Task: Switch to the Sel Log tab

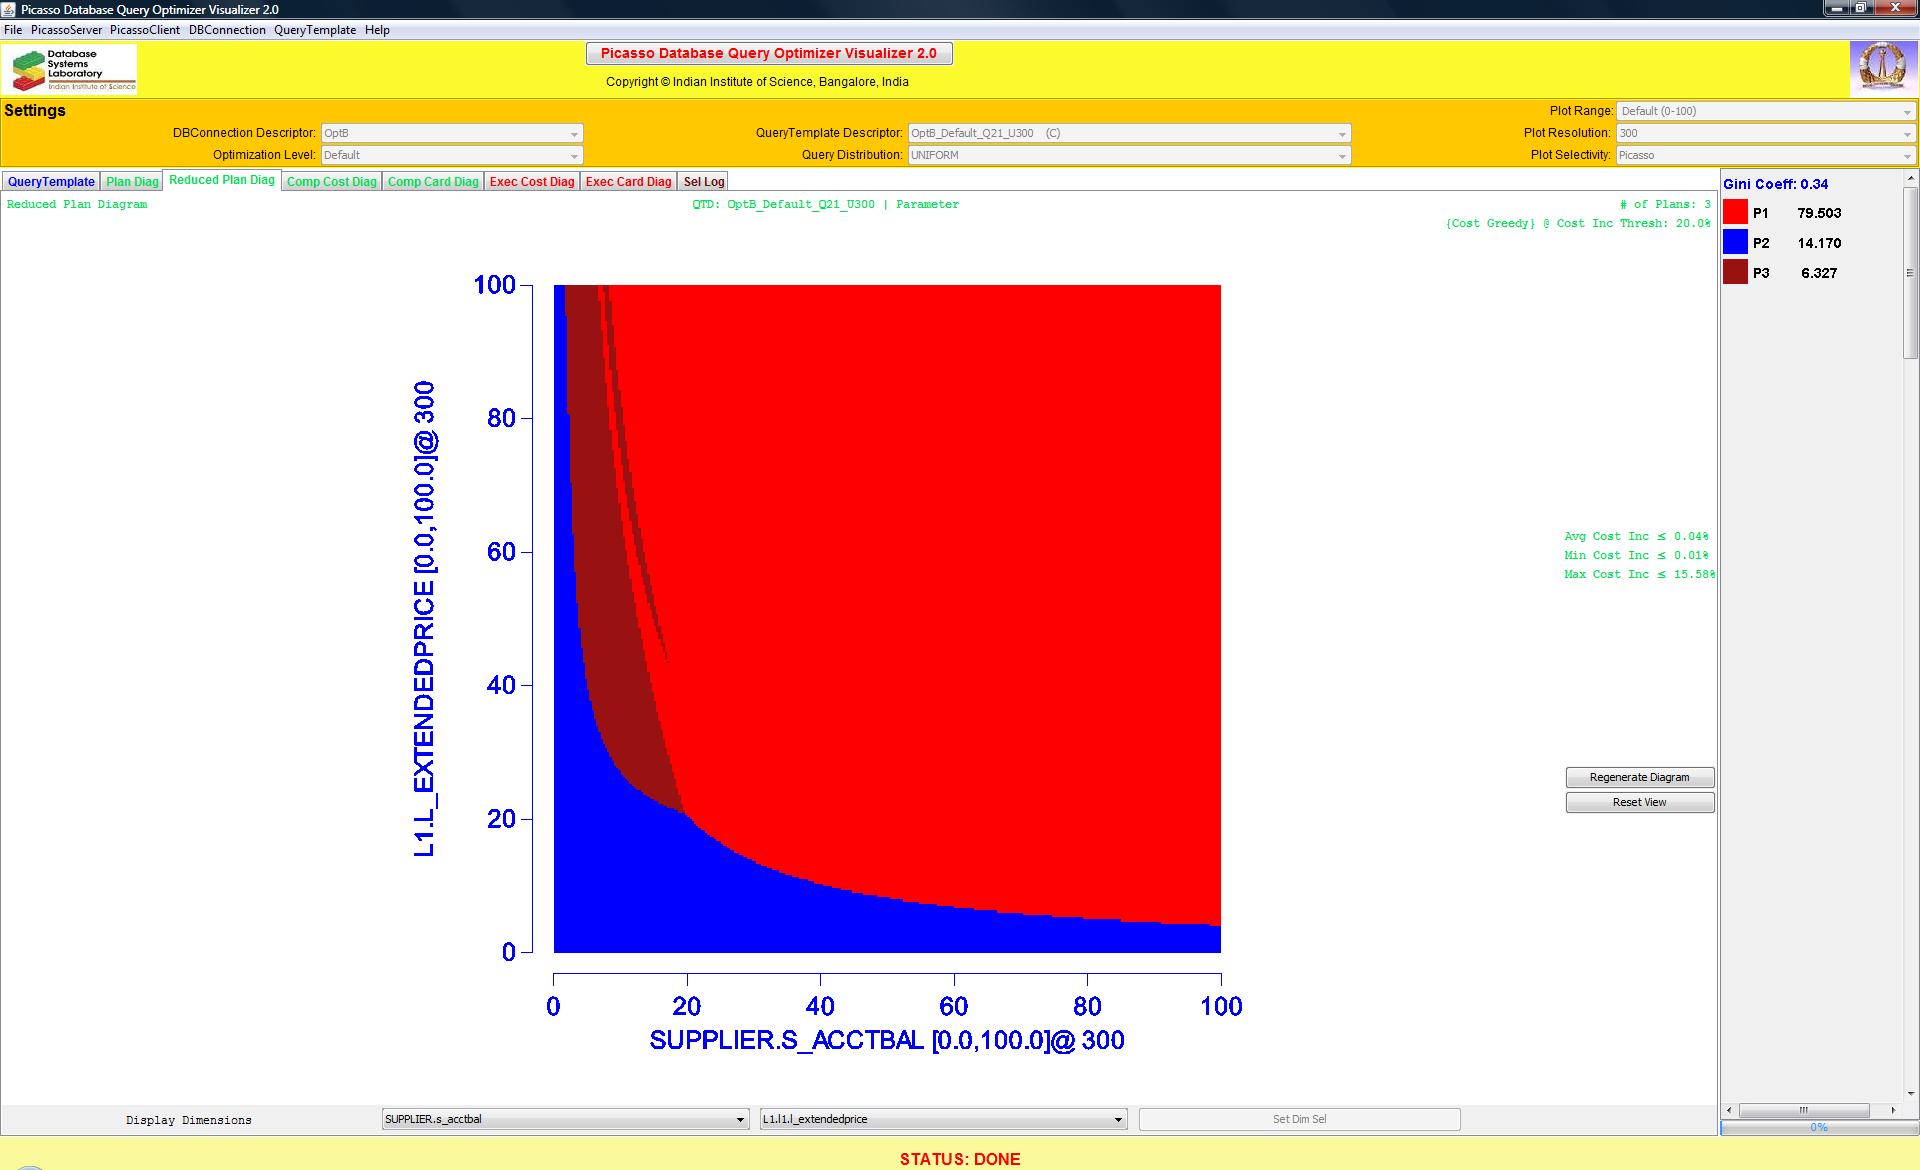Action: point(703,182)
